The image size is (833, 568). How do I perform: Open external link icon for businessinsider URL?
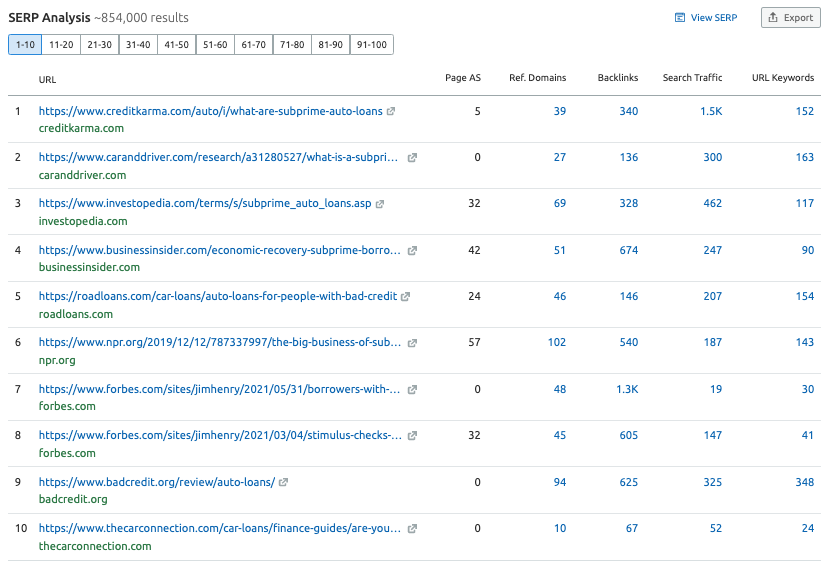[412, 251]
